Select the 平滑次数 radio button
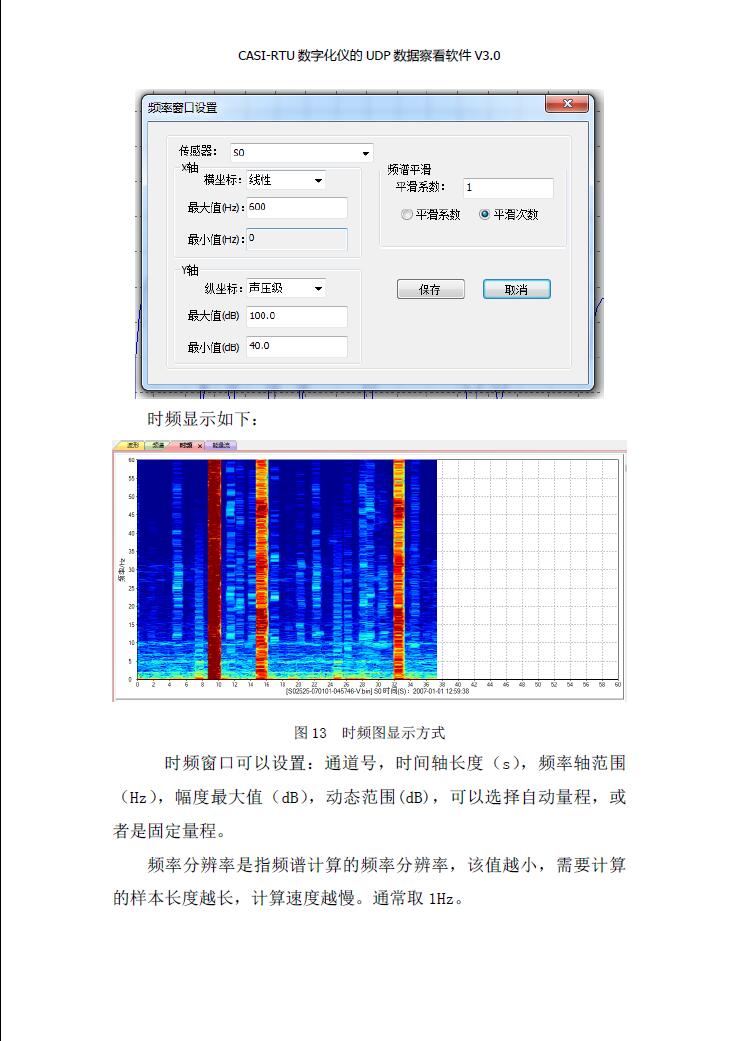Image resolution: width=737 pixels, height=1041 pixels. (485, 214)
